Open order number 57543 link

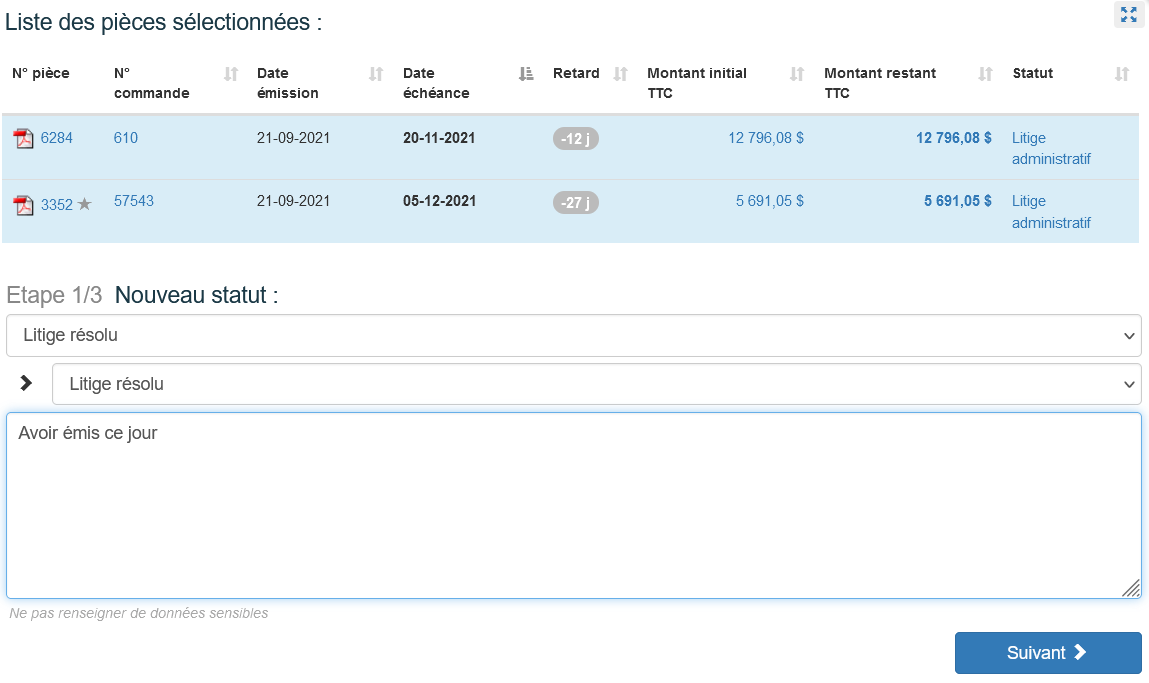pos(133,201)
